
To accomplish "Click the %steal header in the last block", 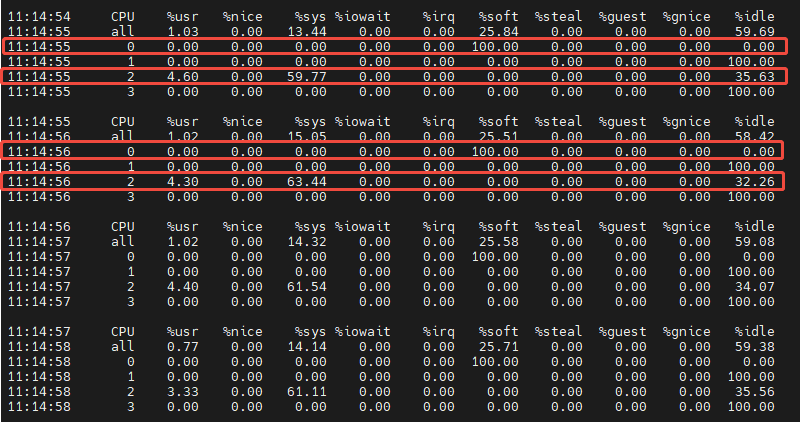I will coord(558,332).
